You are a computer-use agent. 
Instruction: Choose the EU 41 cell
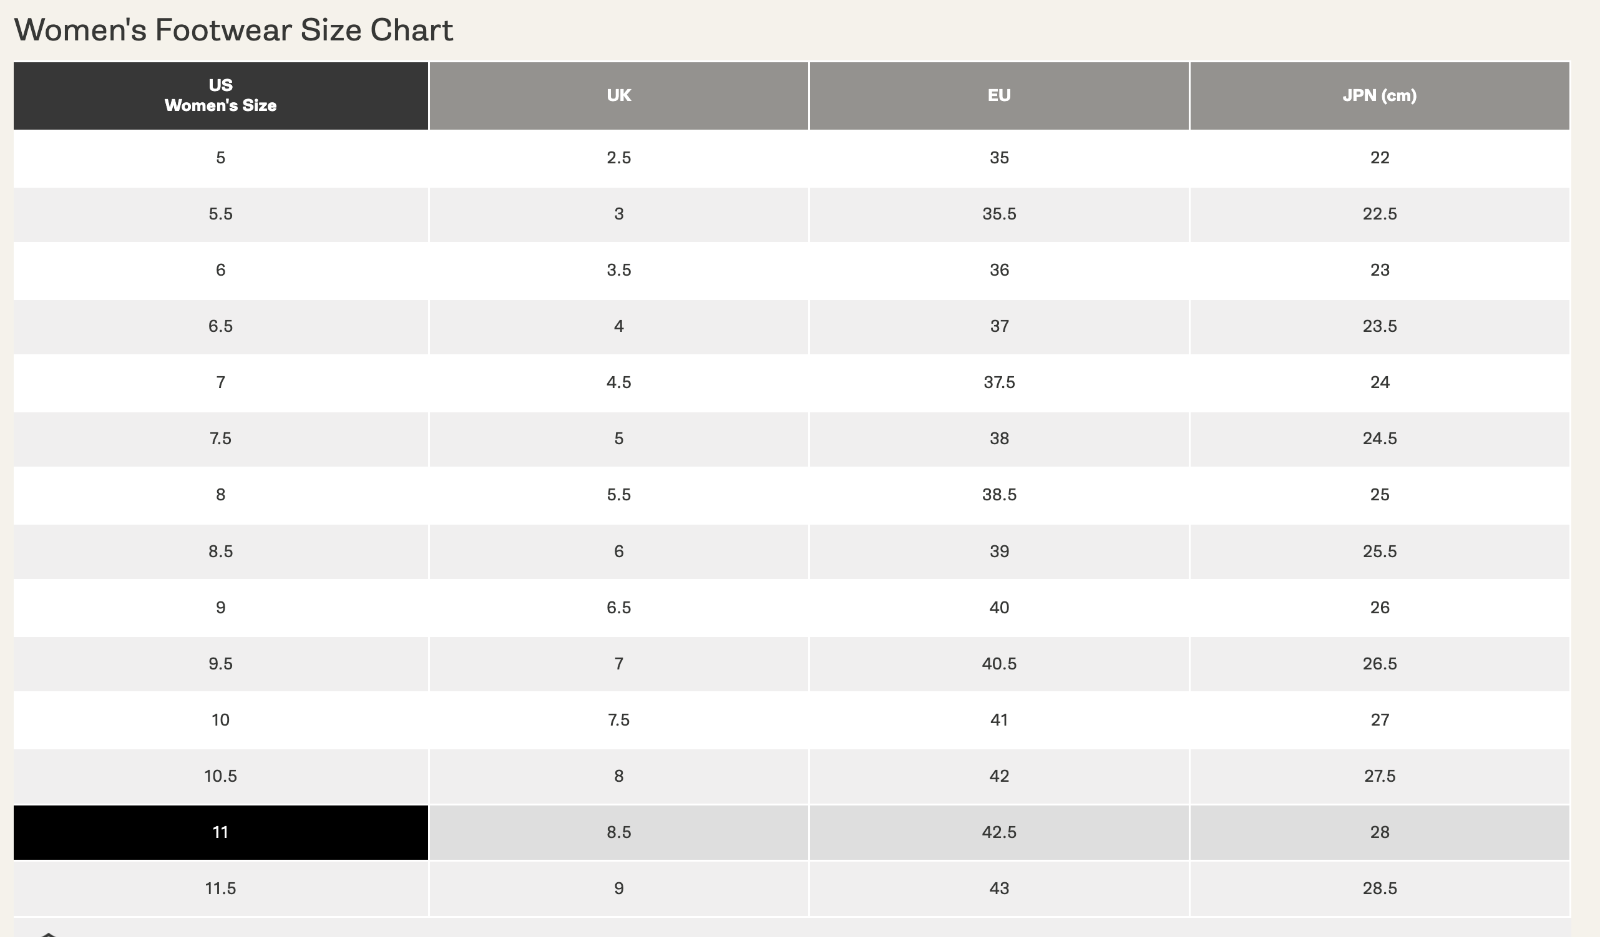(999, 720)
